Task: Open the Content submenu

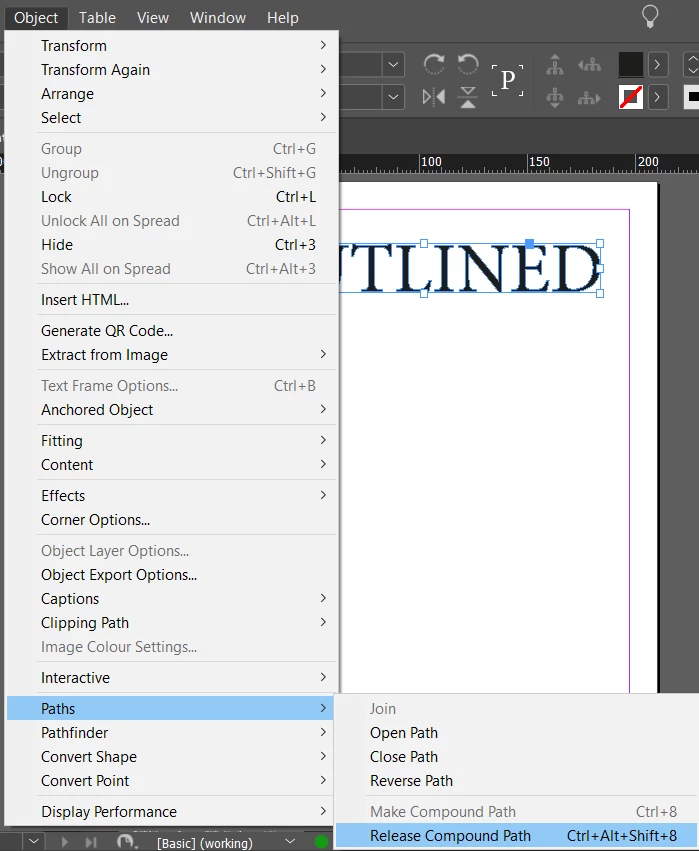Action: [171, 465]
